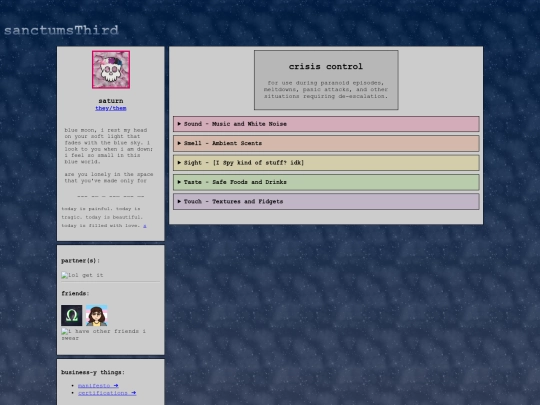Open the Omega symbol friend icon
This screenshot has width=540, height=405.
coord(72,315)
